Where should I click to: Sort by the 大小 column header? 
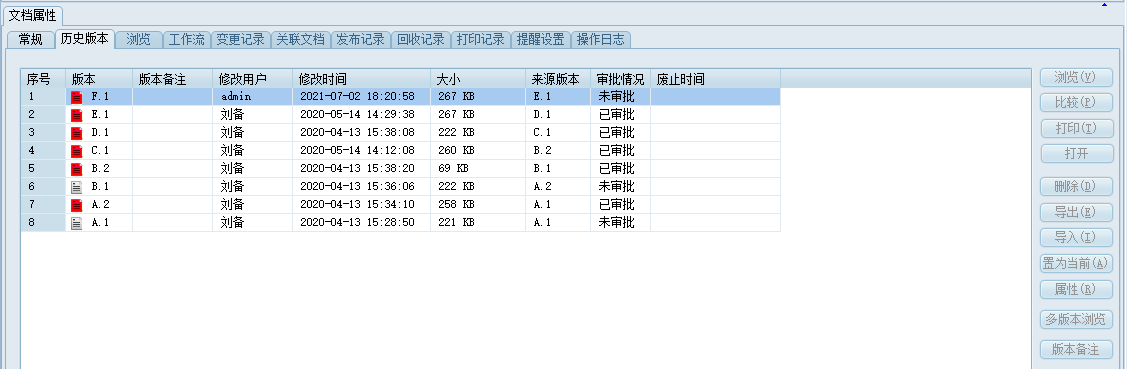point(478,78)
